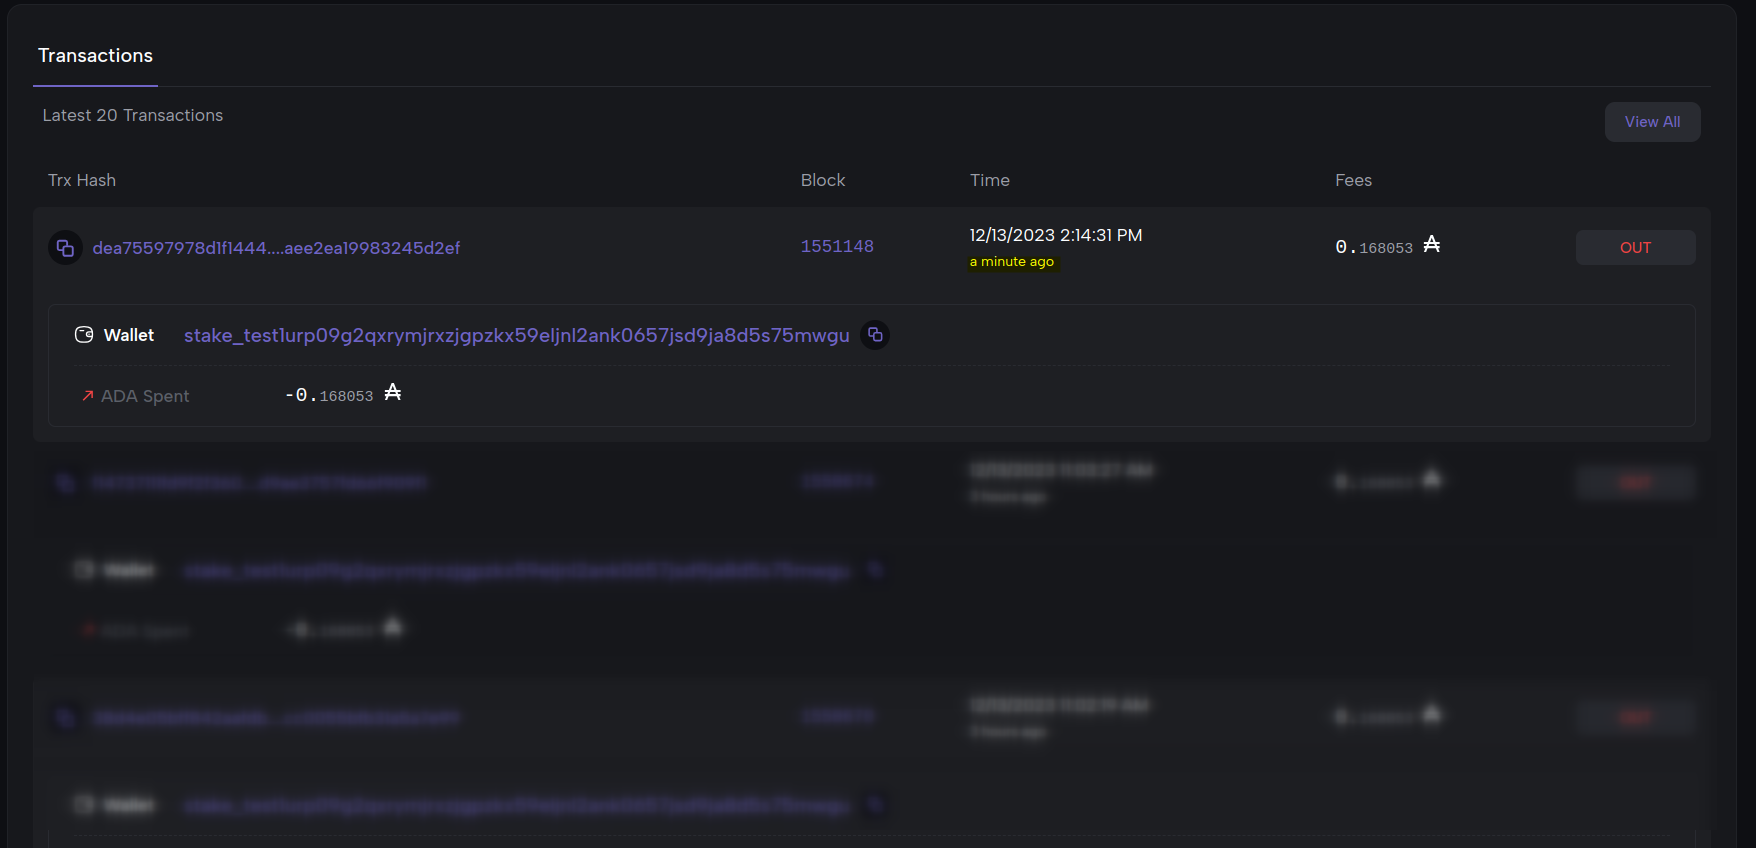Click the ADA Spent amount -0.168053

(329, 395)
